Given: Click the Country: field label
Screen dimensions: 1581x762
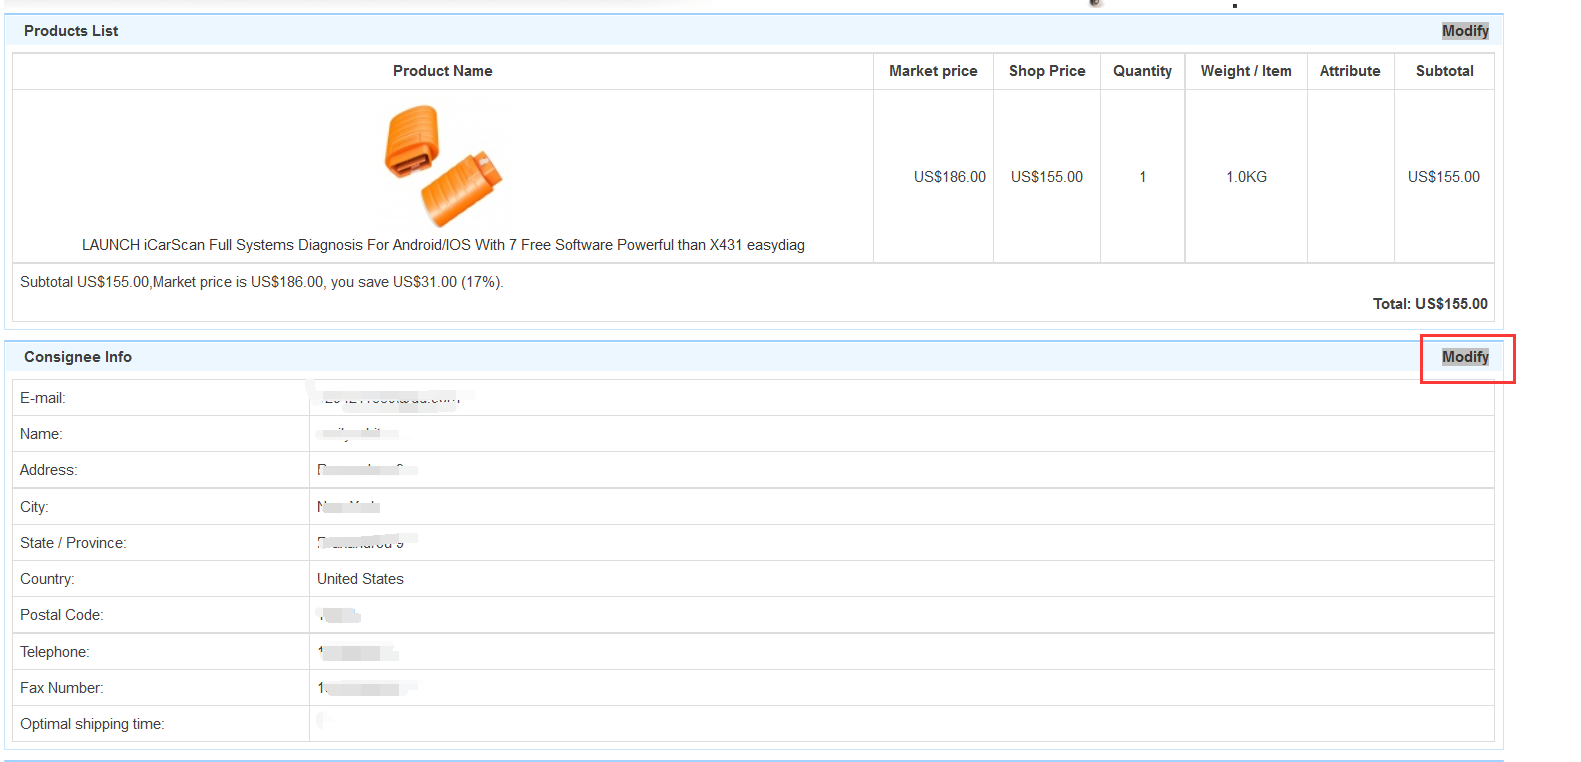Looking at the screenshot, I should tap(47, 579).
